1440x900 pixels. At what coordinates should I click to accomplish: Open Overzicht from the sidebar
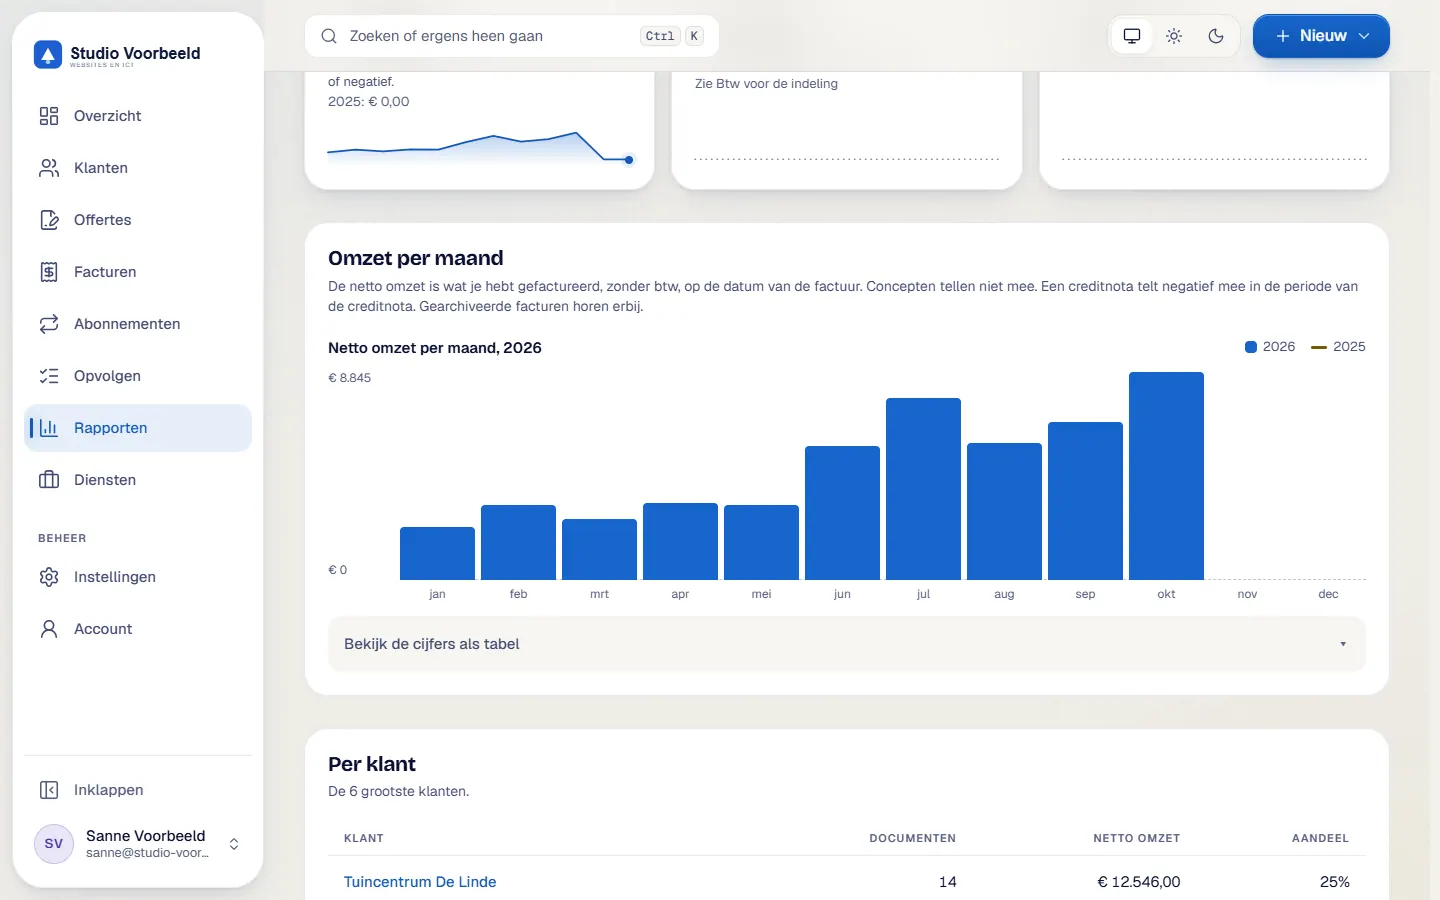(x=138, y=116)
